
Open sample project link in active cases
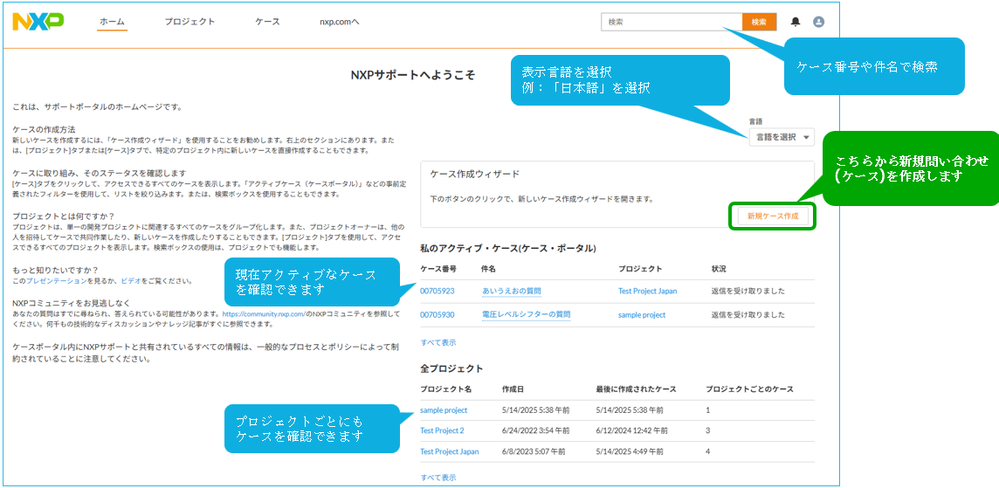[x=642, y=315]
